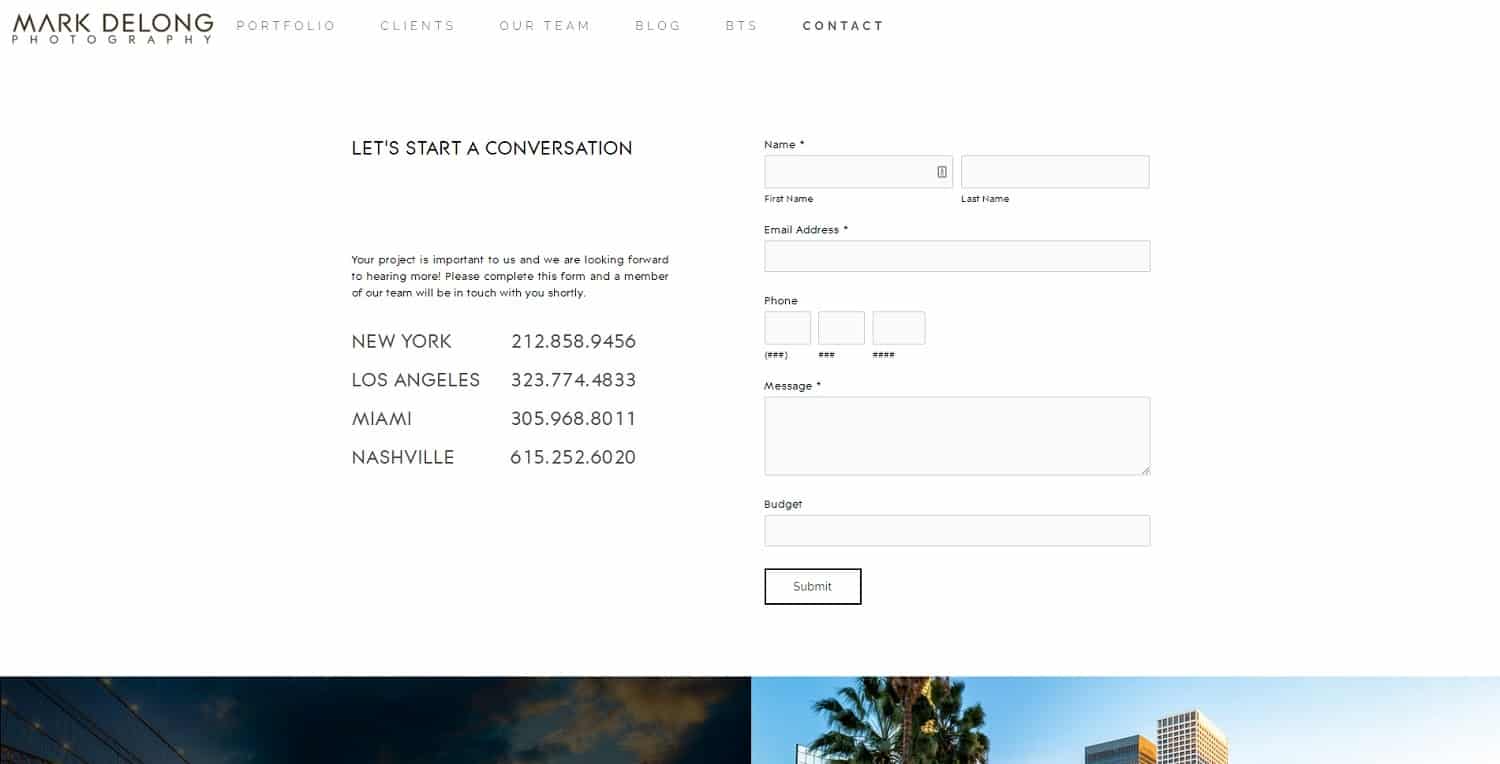Image resolution: width=1500 pixels, height=764 pixels.
Task: Grab the Message box resize handle
Action: pos(1145,470)
